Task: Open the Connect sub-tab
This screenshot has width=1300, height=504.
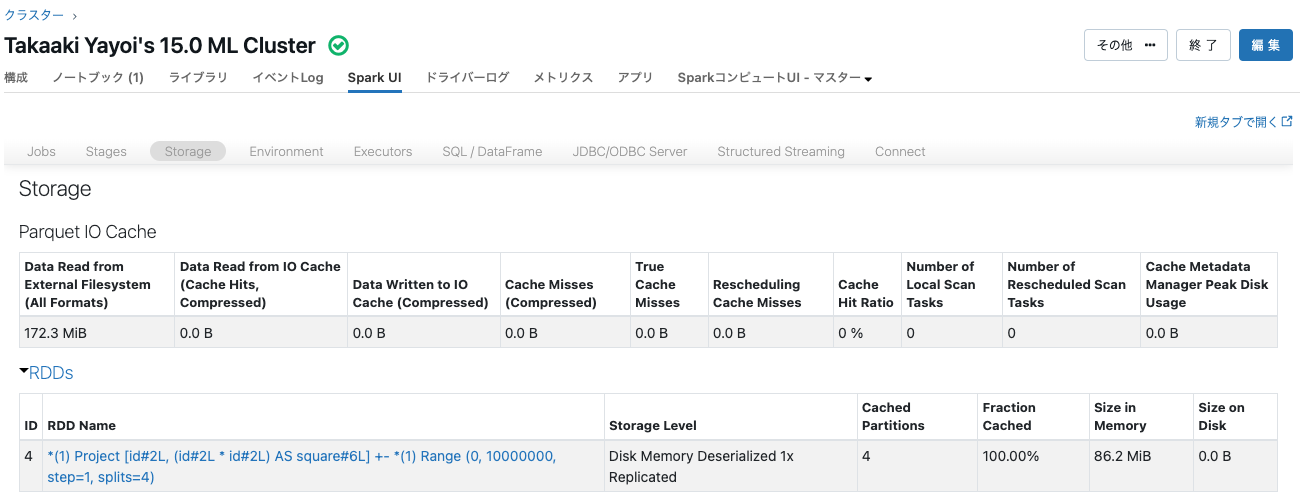Action: click(900, 151)
